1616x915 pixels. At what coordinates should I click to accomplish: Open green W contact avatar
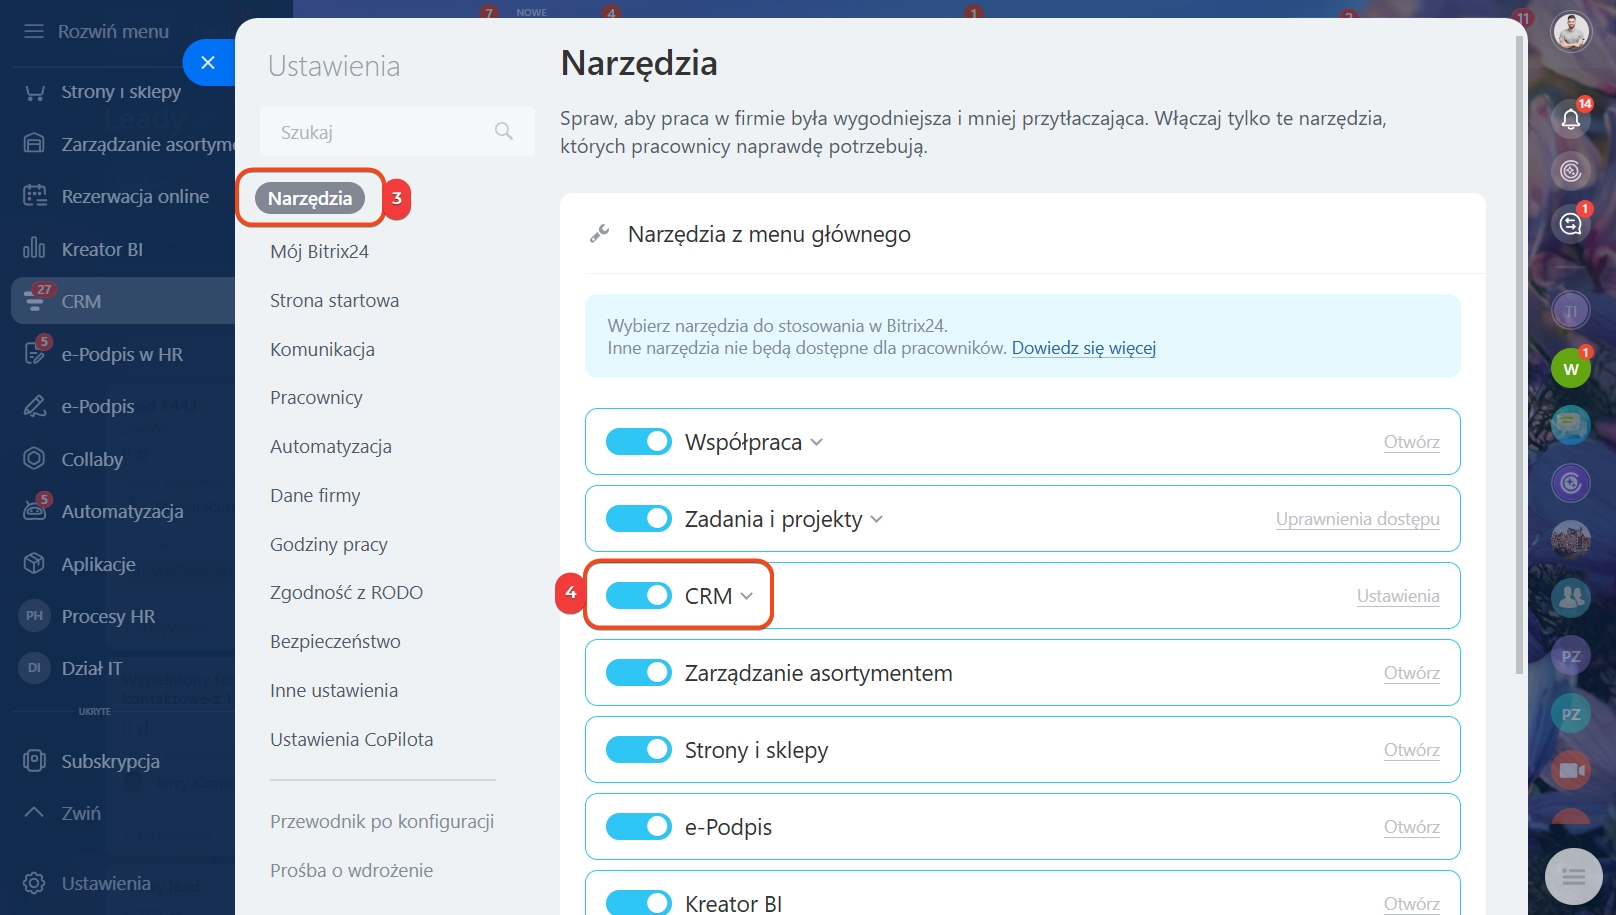[x=1571, y=369]
